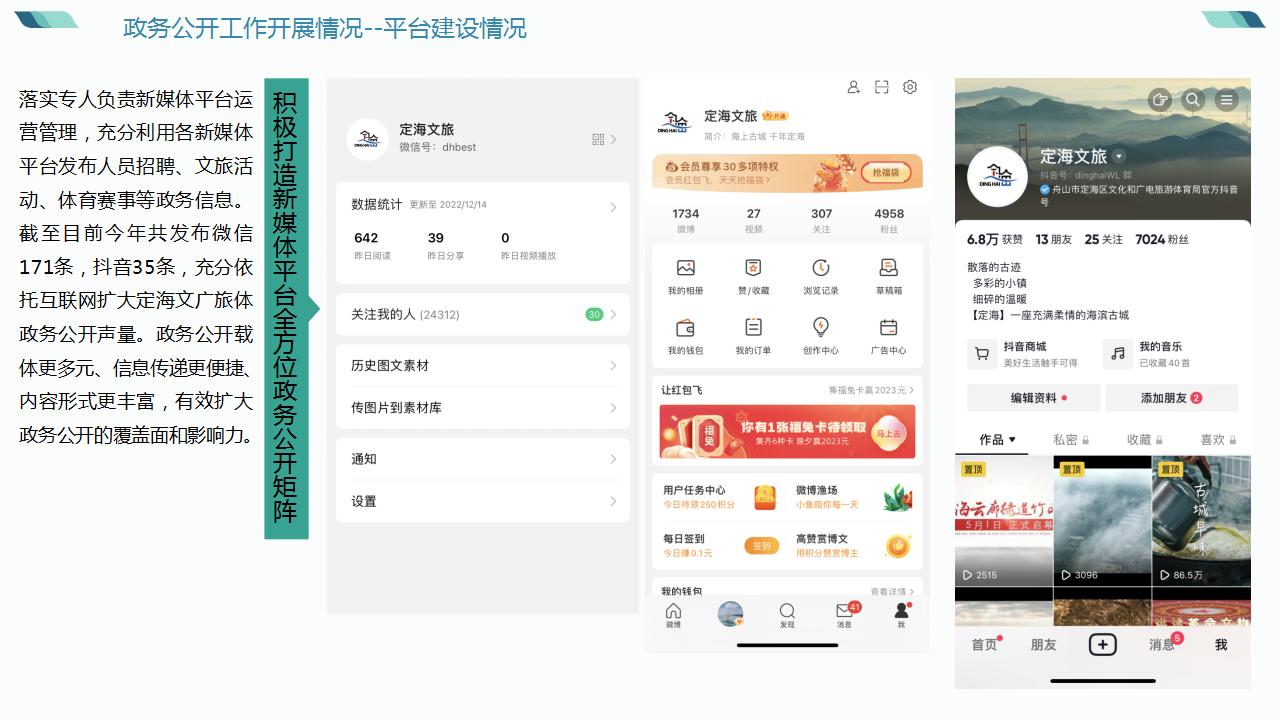Click the 编辑资料 button
The width and height of the screenshot is (1280, 720).
(x=1033, y=397)
